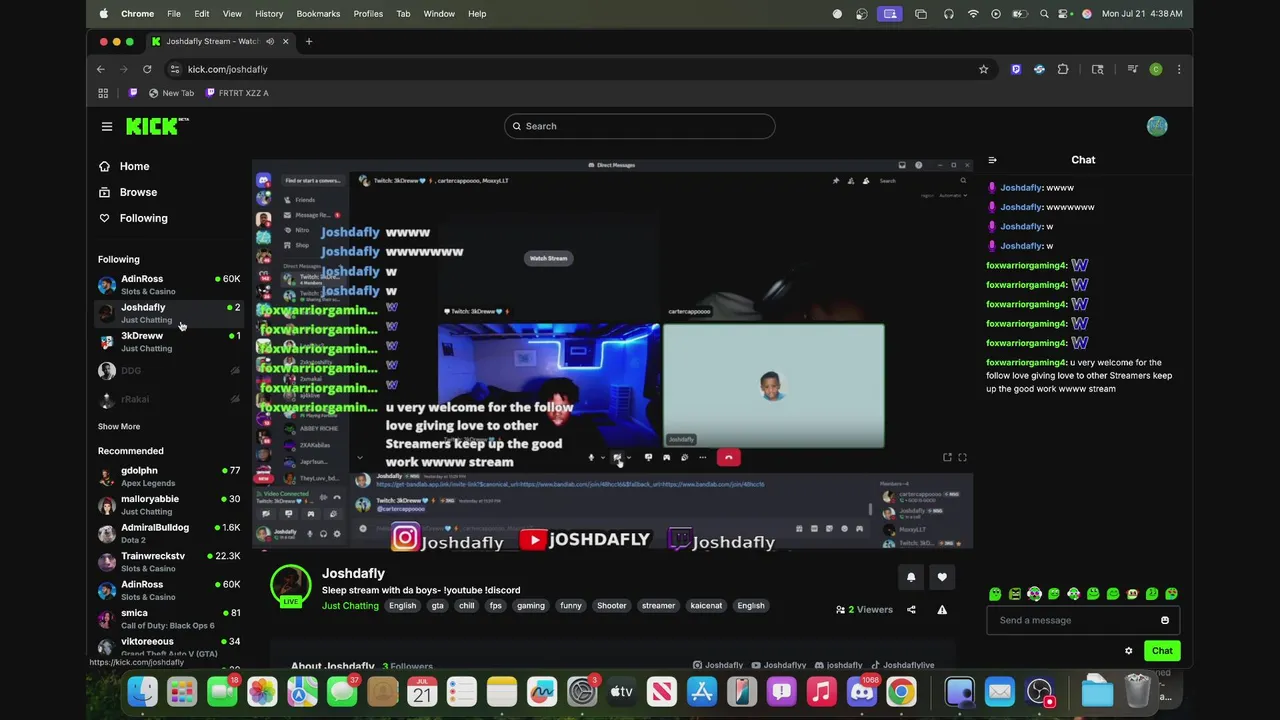Open Chrome File menu

pyautogui.click(x=174, y=14)
